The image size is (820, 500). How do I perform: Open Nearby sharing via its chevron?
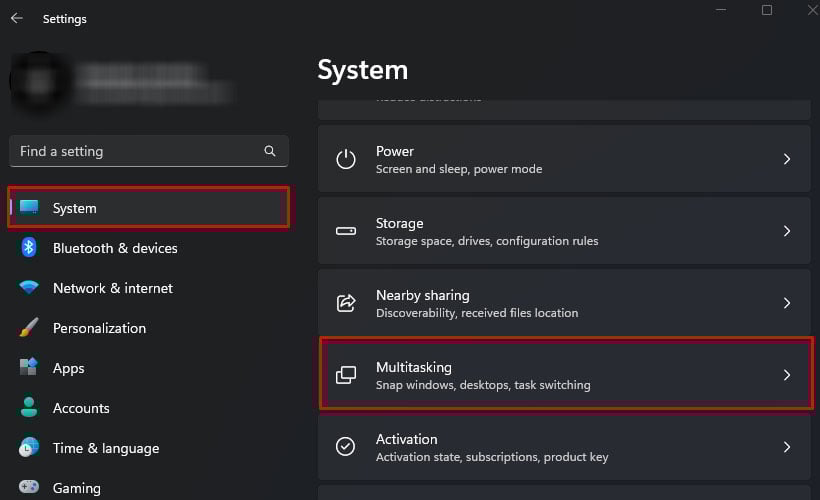tap(787, 303)
